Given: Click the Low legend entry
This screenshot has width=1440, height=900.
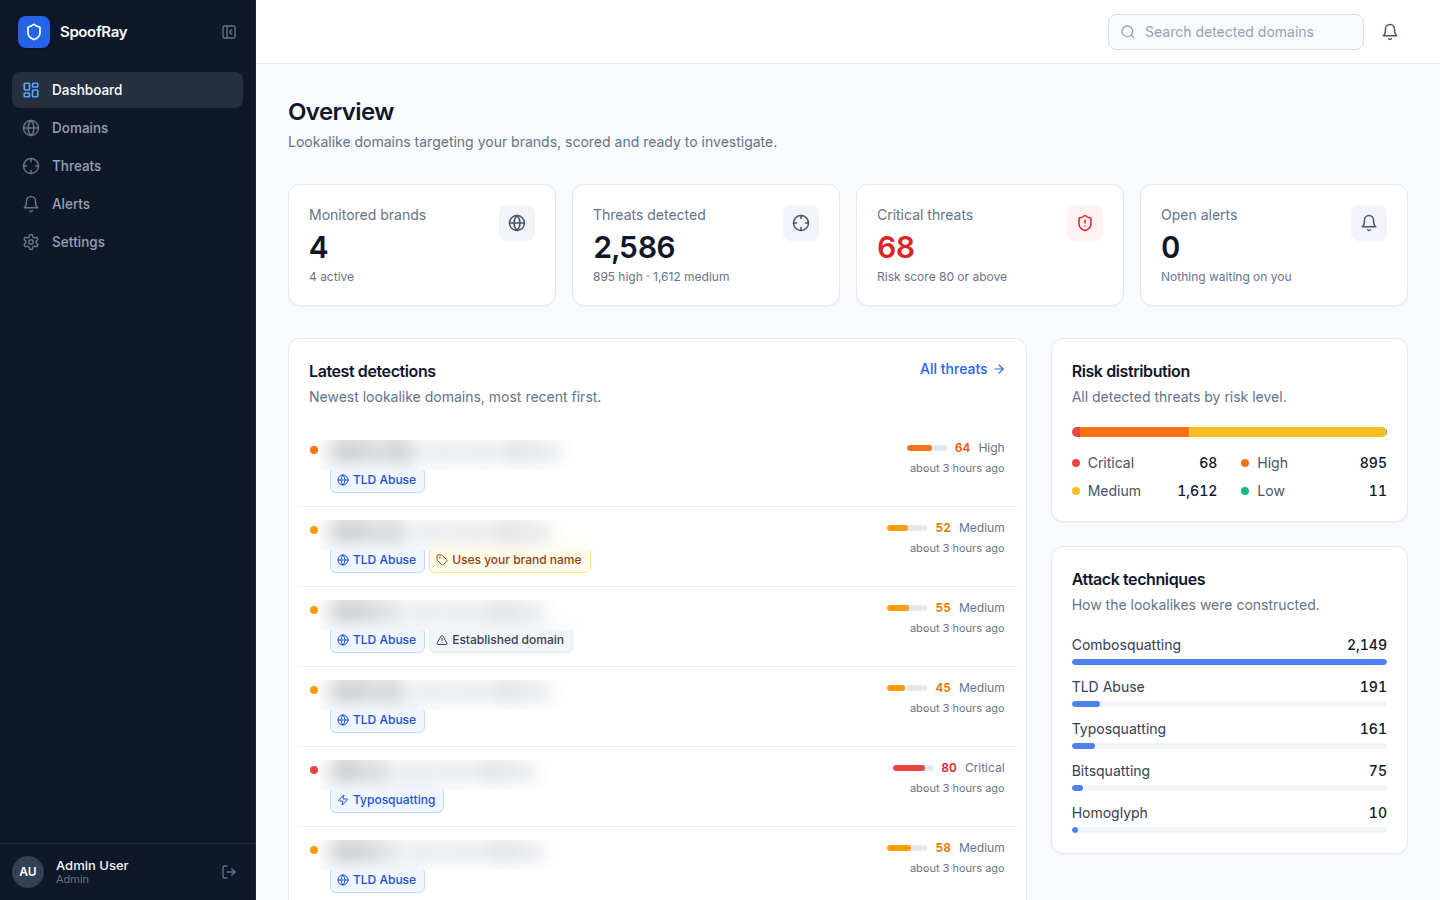Looking at the screenshot, I should coord(1314,491).
